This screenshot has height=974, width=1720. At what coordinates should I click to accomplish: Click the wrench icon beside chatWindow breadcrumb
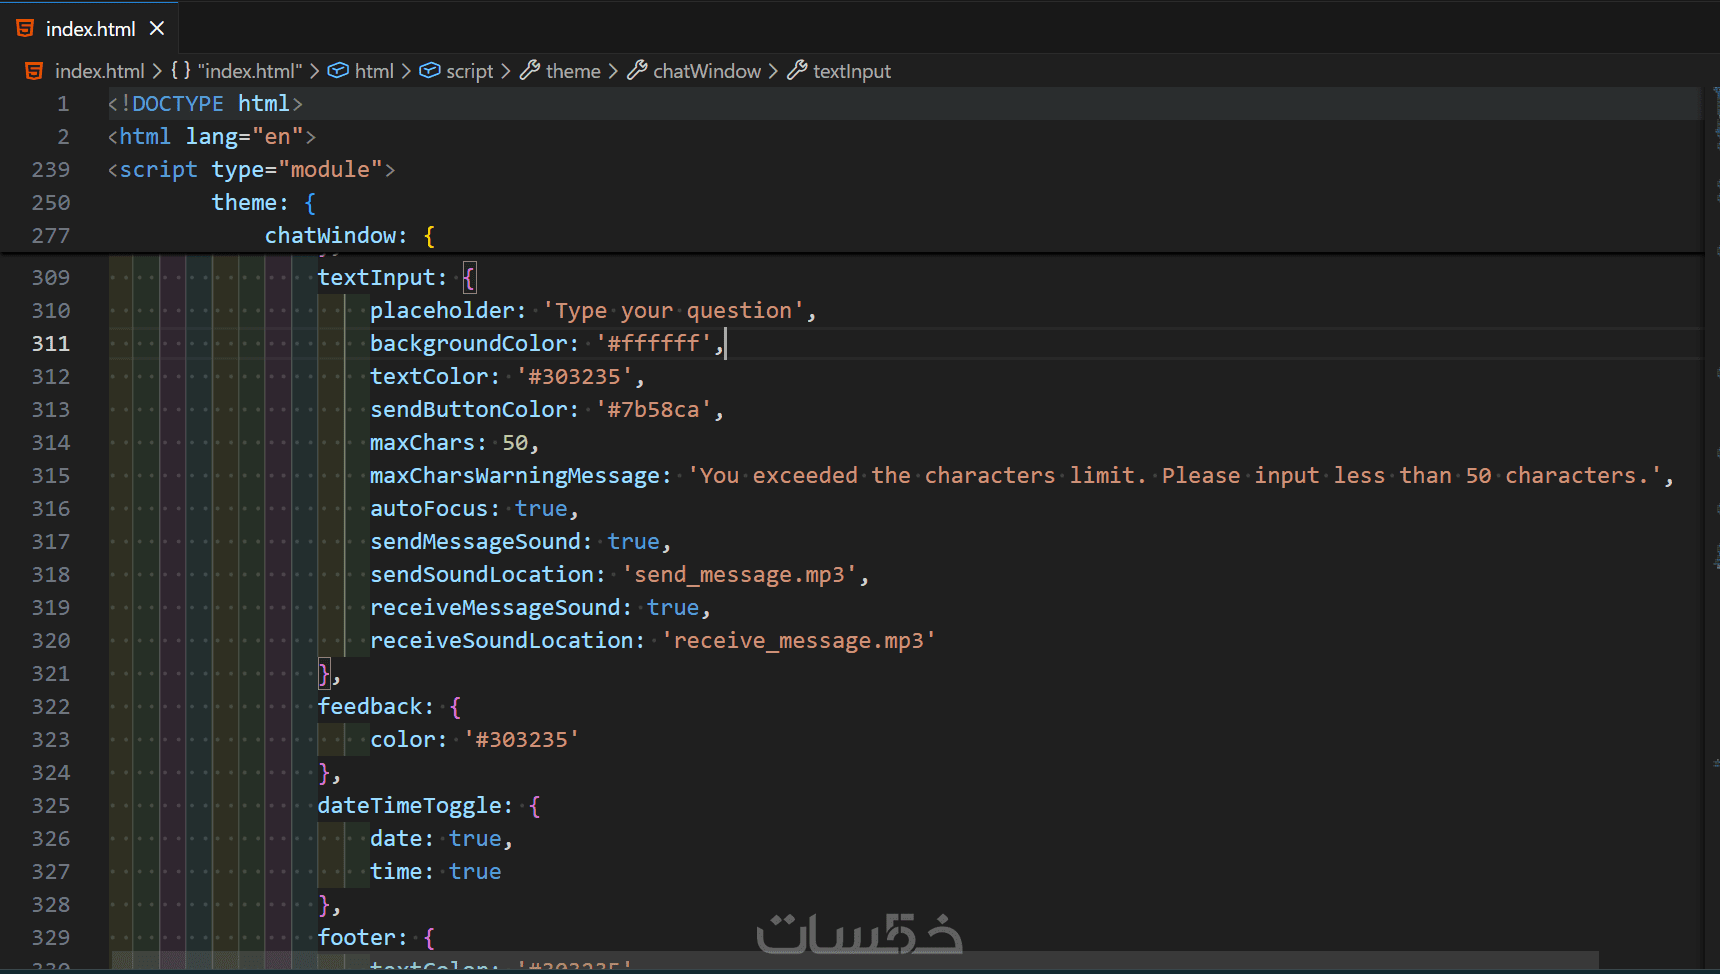pyautogui.click(x=637, y=71)
